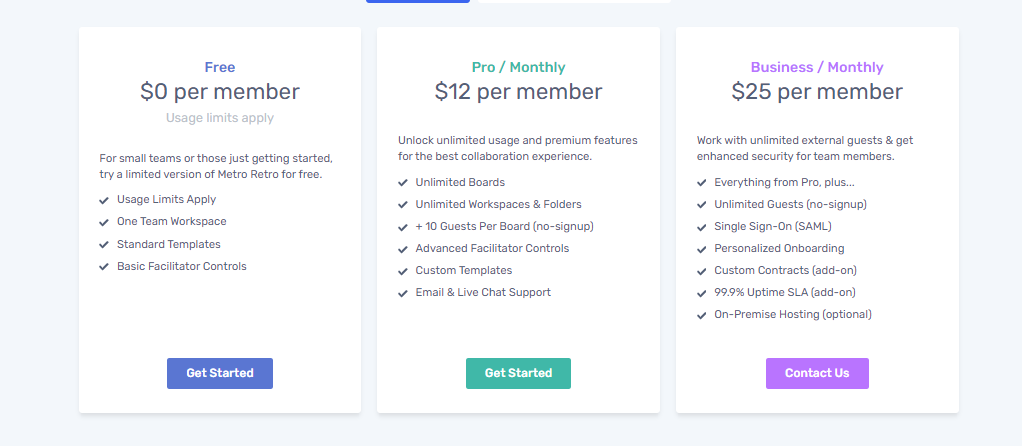Click the Business / Monthly plan title
The width and height of the screenshot is (1022, 446).
pos(817,68)
